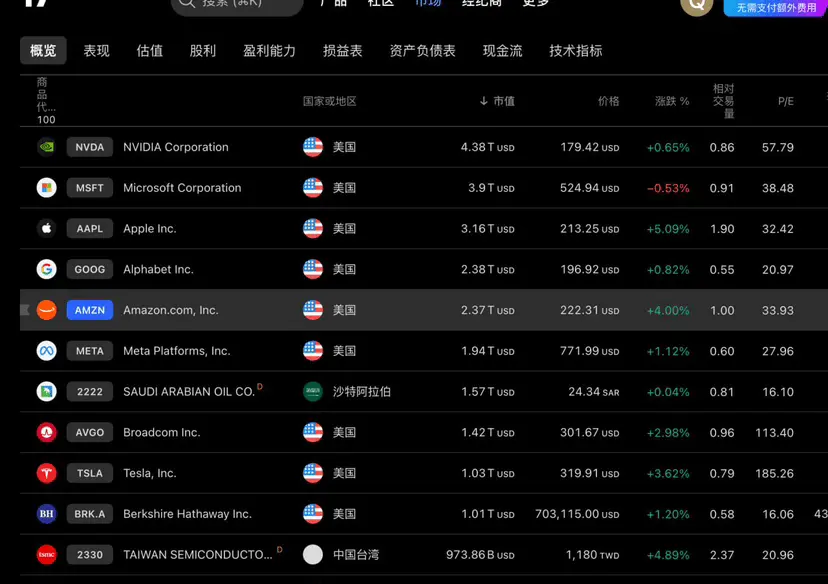The image size is (828, 584).
Task: Click the Tesla logo icon
Action: pos(46,473)
